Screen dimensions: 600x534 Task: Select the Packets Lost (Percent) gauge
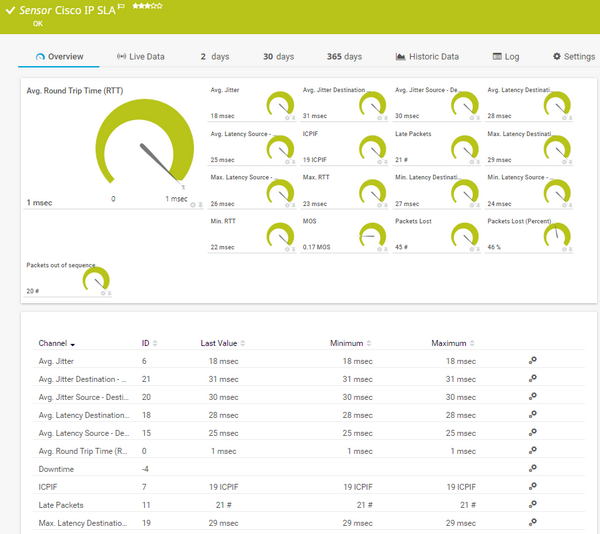[555, 235]
